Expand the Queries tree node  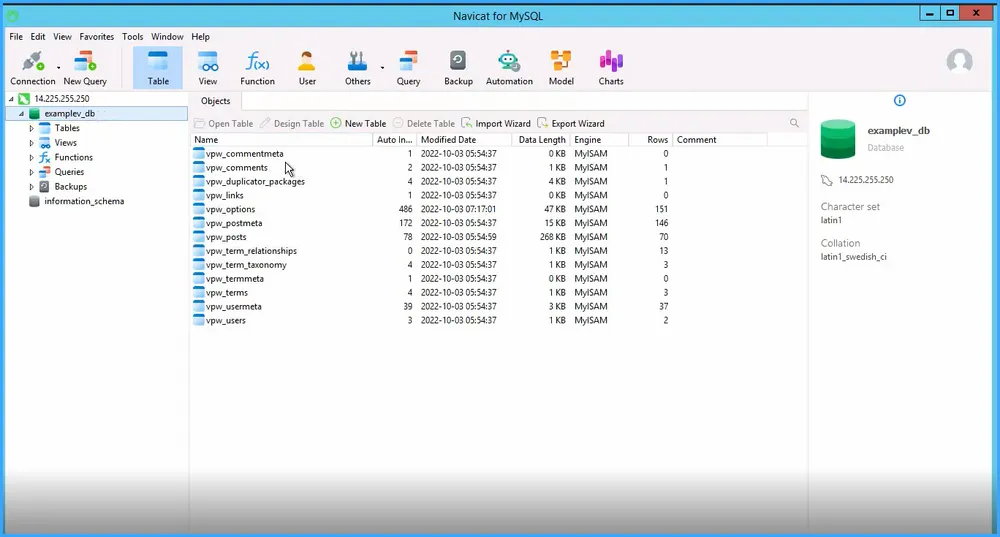click(32, 172)
